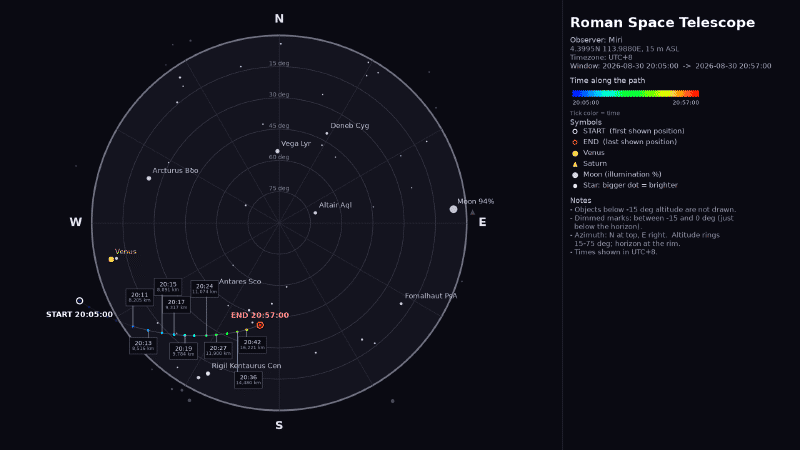This screenshot has width=800, height=450.
Task: Click the 20:57:00 label under the gradient
Action: pyautogui.click(x=686, y=103)
